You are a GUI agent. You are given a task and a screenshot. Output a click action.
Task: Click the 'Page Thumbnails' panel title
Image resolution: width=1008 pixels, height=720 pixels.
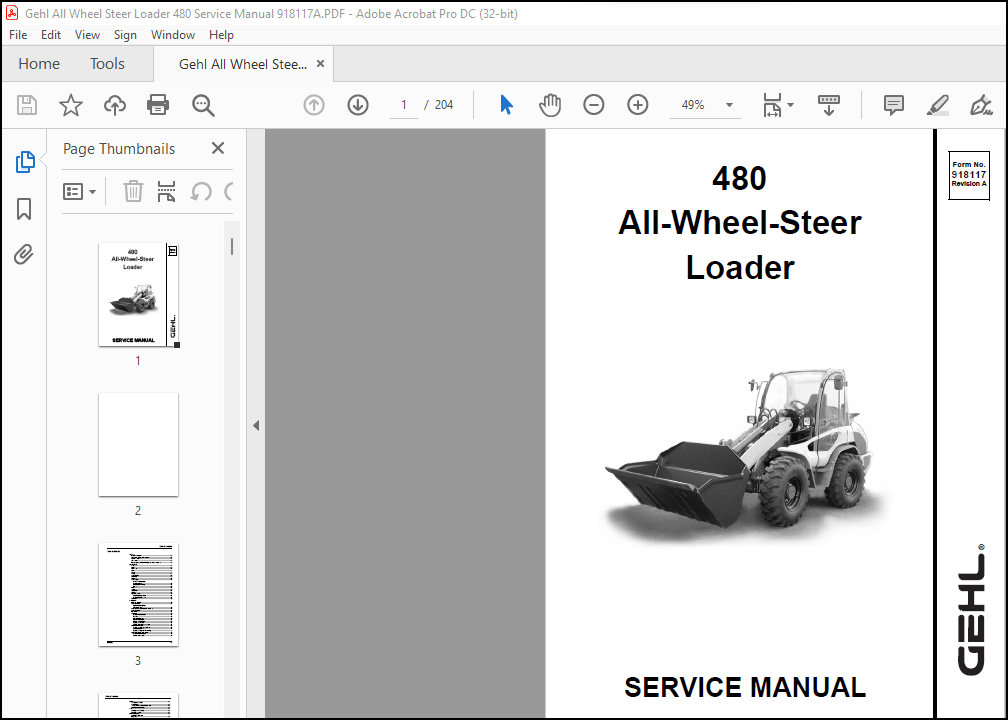click(119, 148)
